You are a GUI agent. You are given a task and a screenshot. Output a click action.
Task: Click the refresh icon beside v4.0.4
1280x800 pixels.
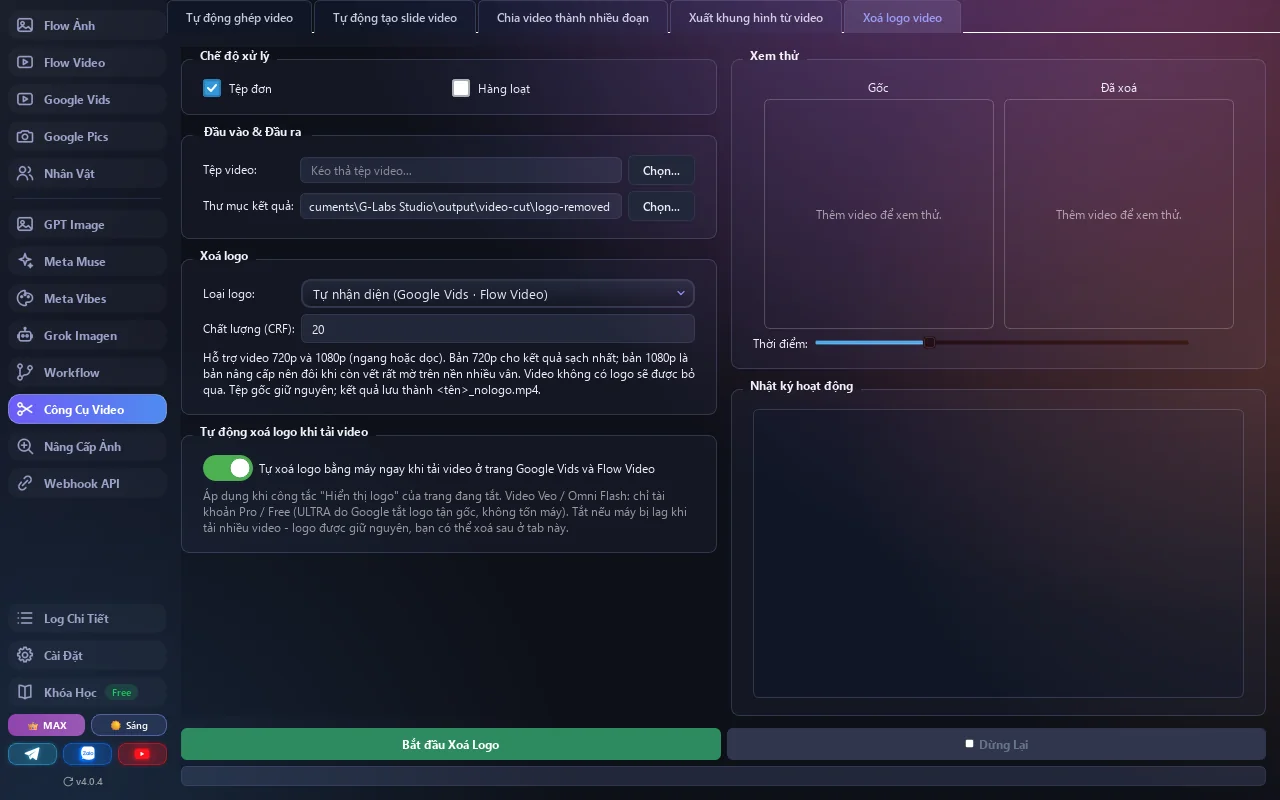[x=68, y=782]
